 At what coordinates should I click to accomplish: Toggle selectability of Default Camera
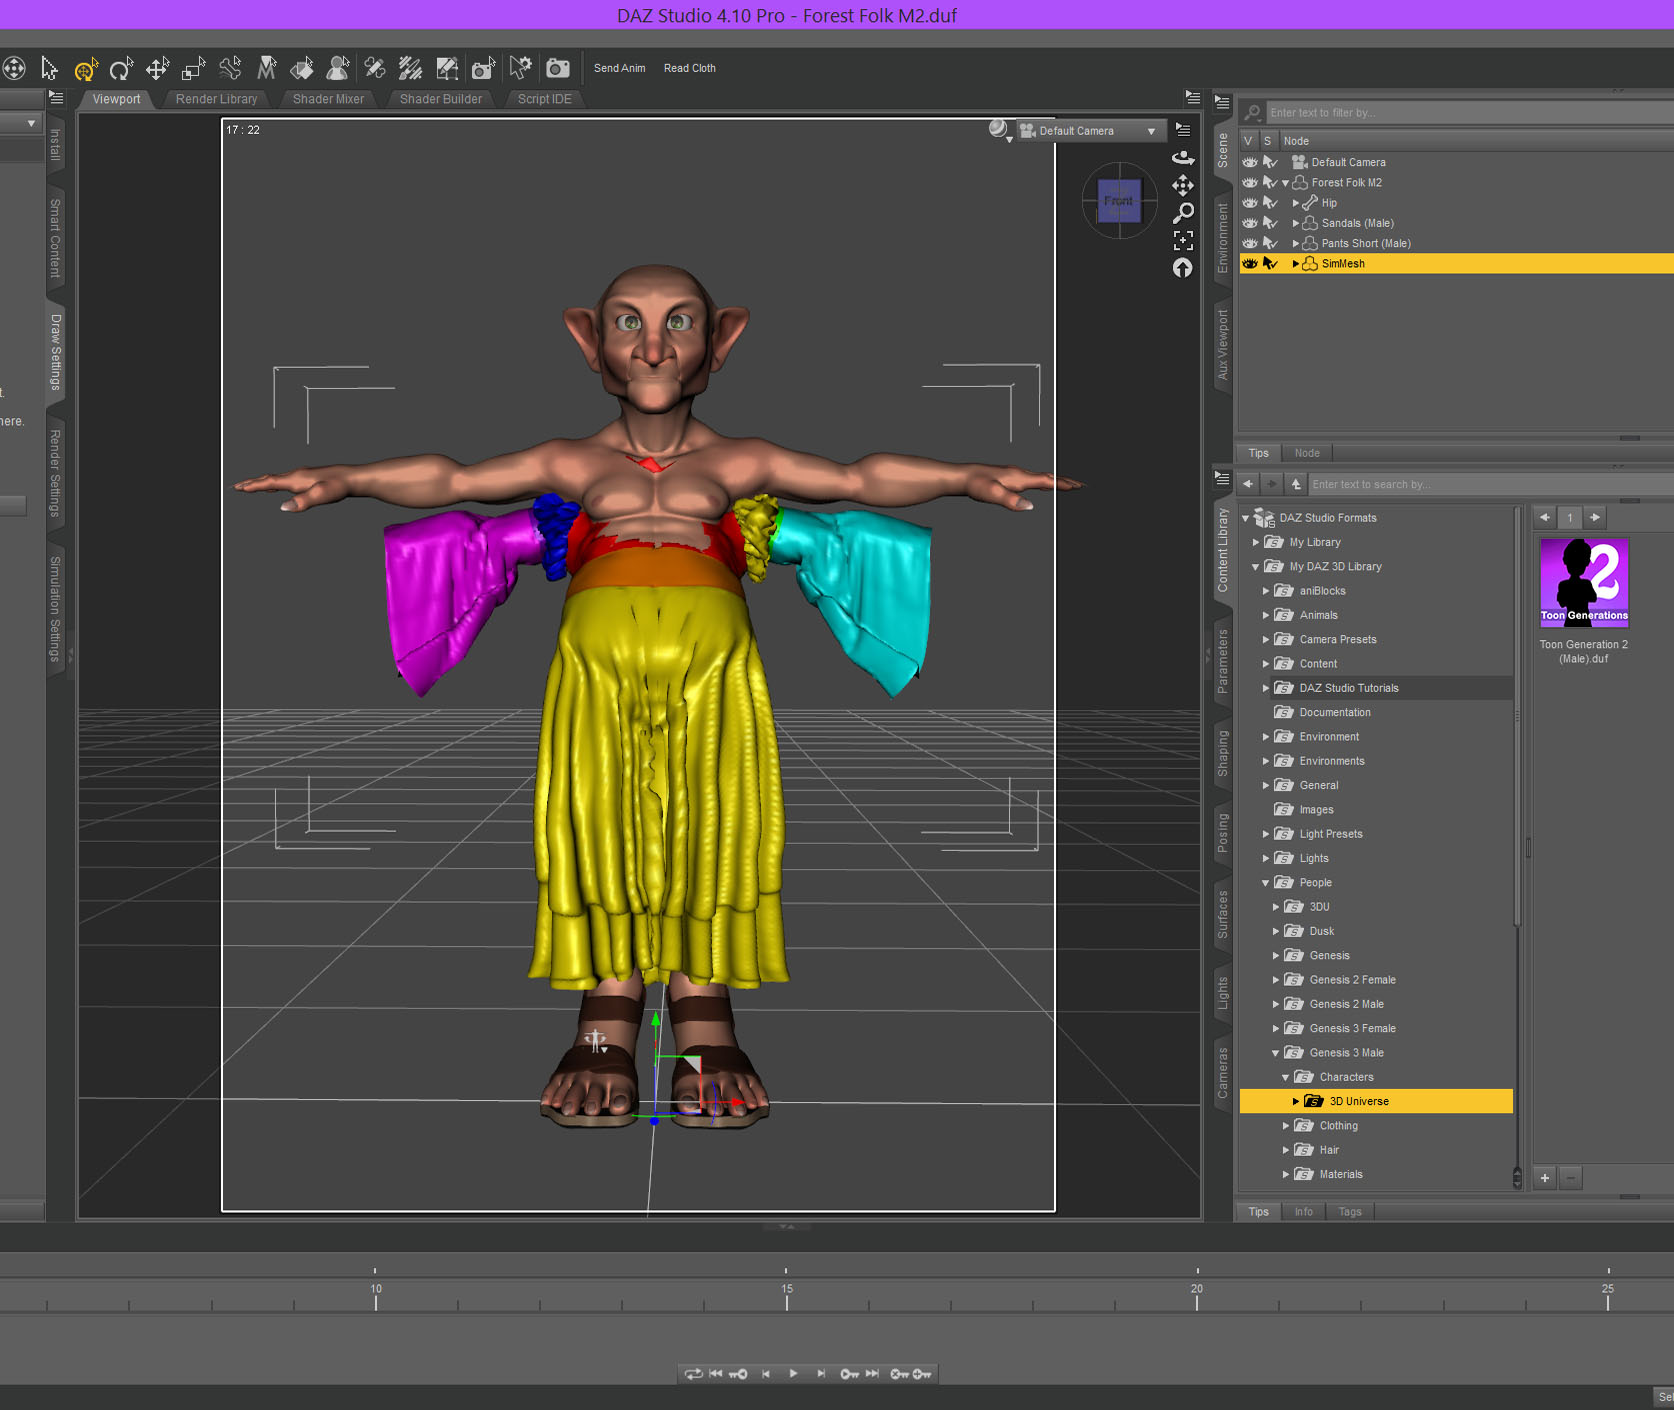pos(1271,162)
